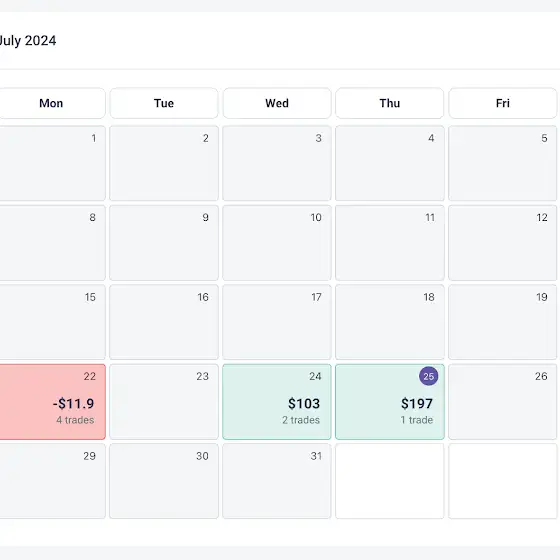Open the highlighted July 25 date badge

(x=428, y=376)
